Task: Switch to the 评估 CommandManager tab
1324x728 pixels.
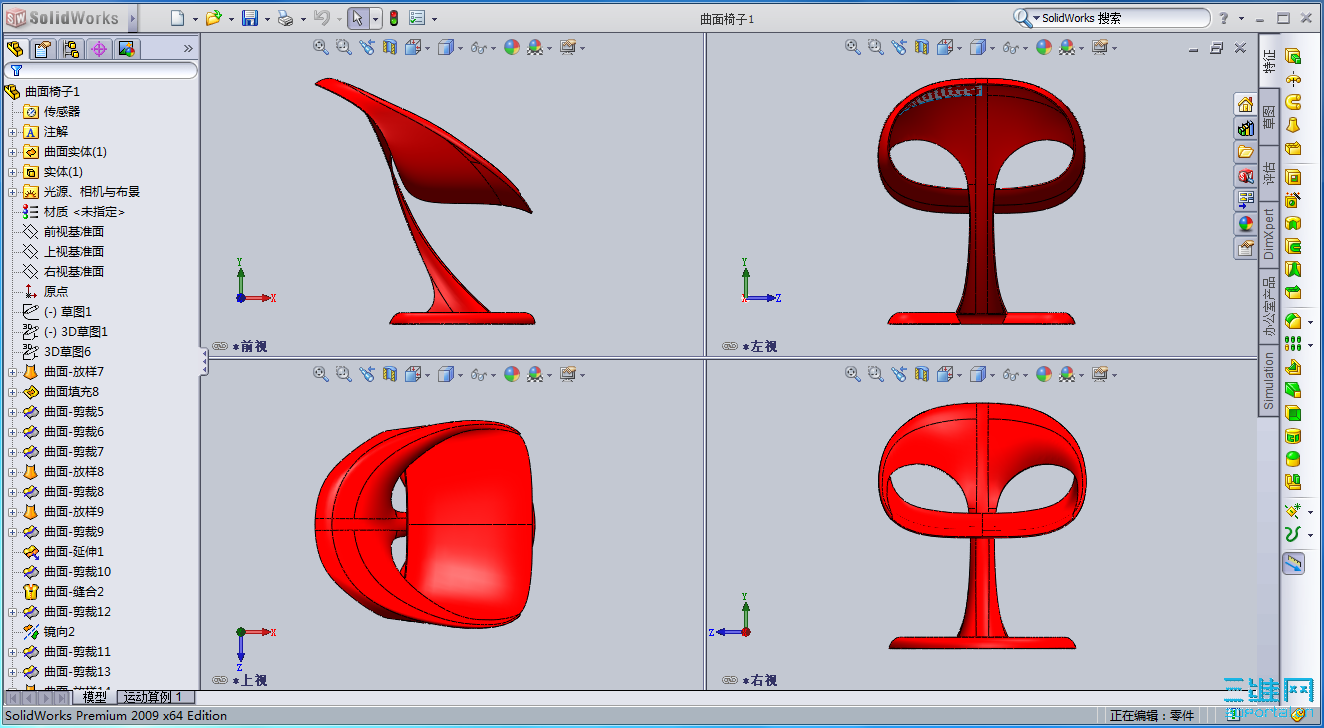Action: tap(1269, 172)
